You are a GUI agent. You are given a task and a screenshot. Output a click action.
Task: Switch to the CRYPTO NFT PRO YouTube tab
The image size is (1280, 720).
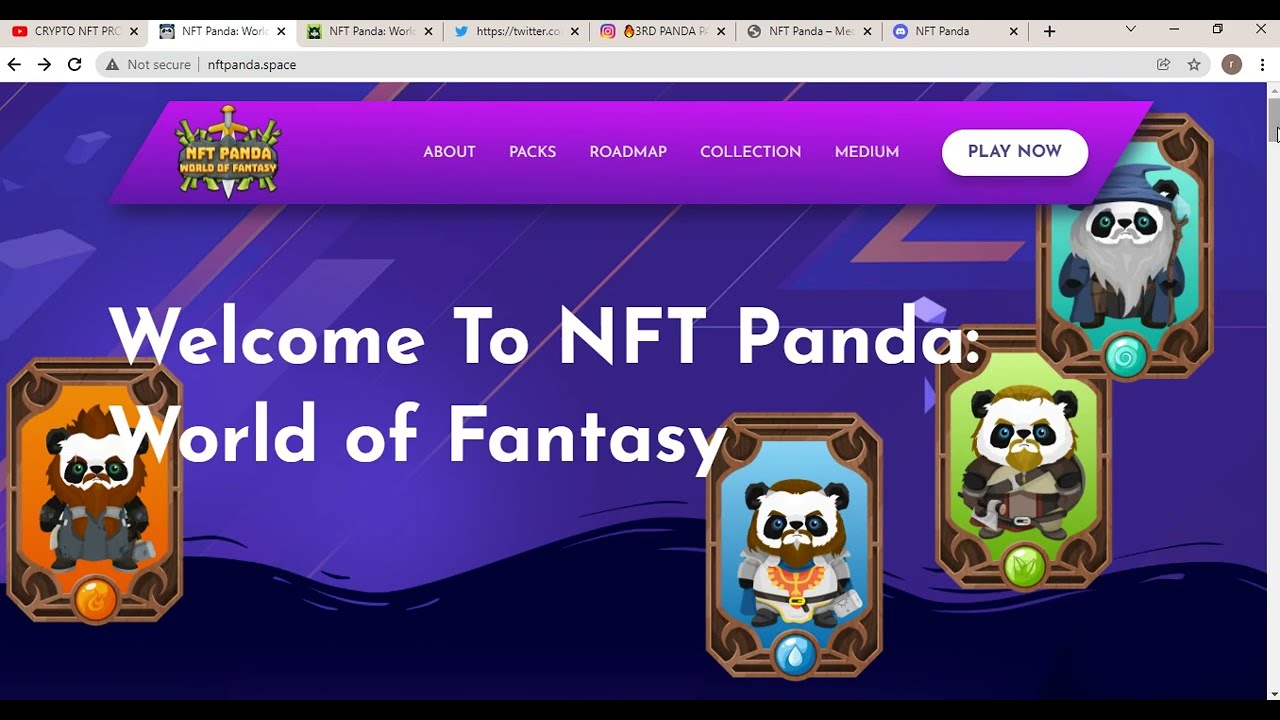[x=75, y=31]
